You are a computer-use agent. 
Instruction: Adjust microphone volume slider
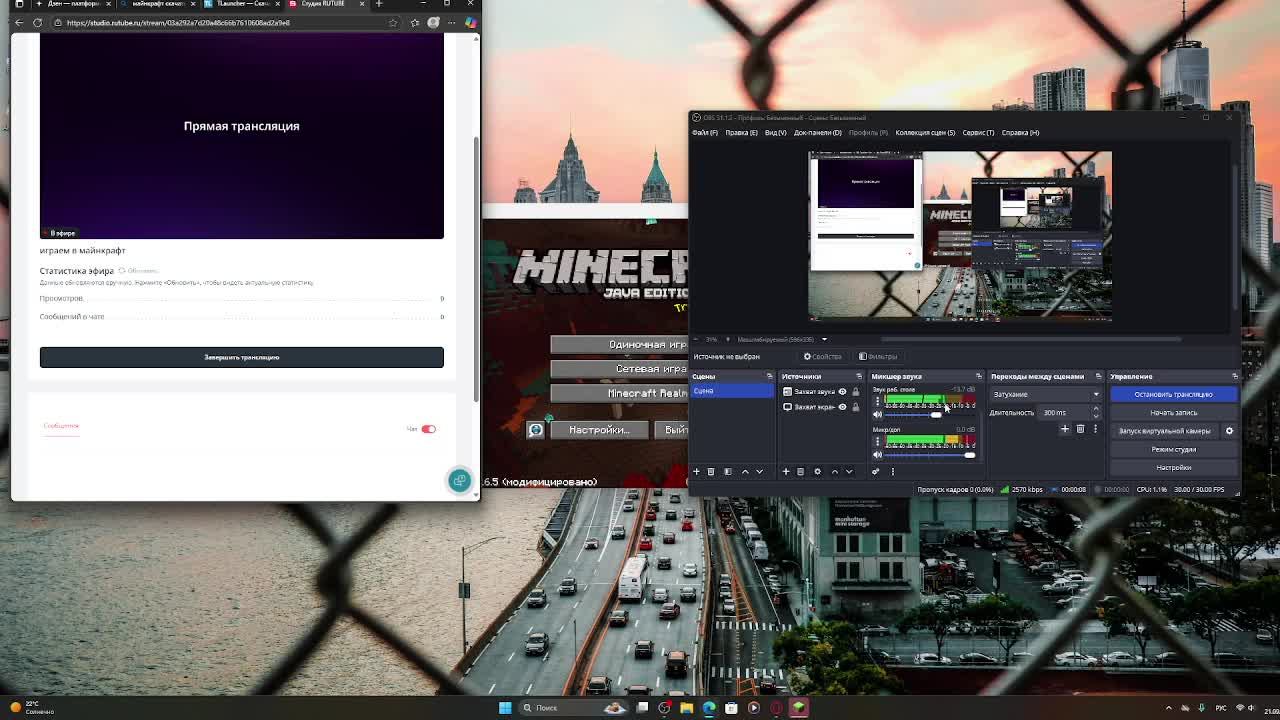(x=929, y=455)
